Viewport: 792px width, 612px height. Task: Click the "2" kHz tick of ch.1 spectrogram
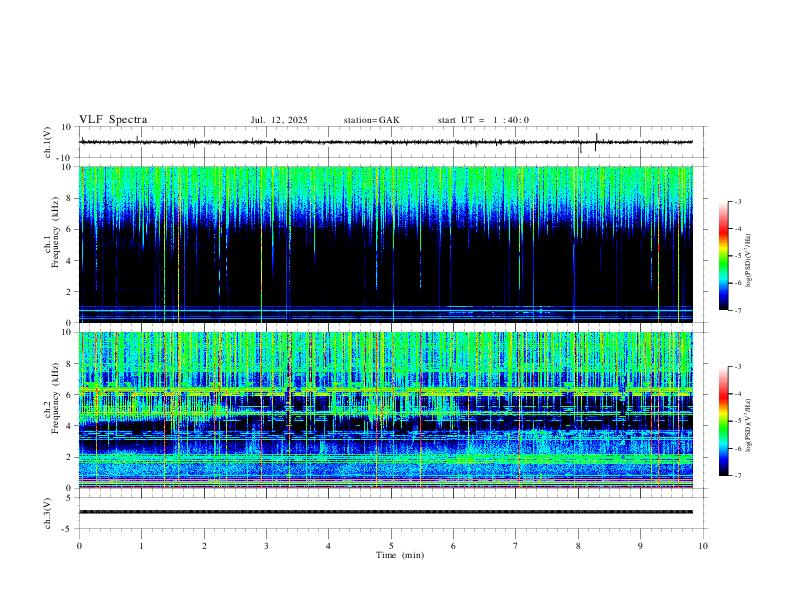[x=70, y=292]
